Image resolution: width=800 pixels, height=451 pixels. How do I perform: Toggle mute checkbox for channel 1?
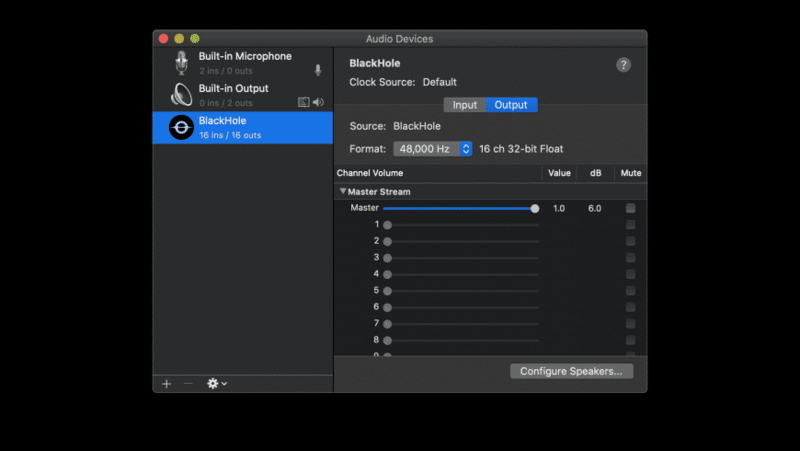(631, 224)
